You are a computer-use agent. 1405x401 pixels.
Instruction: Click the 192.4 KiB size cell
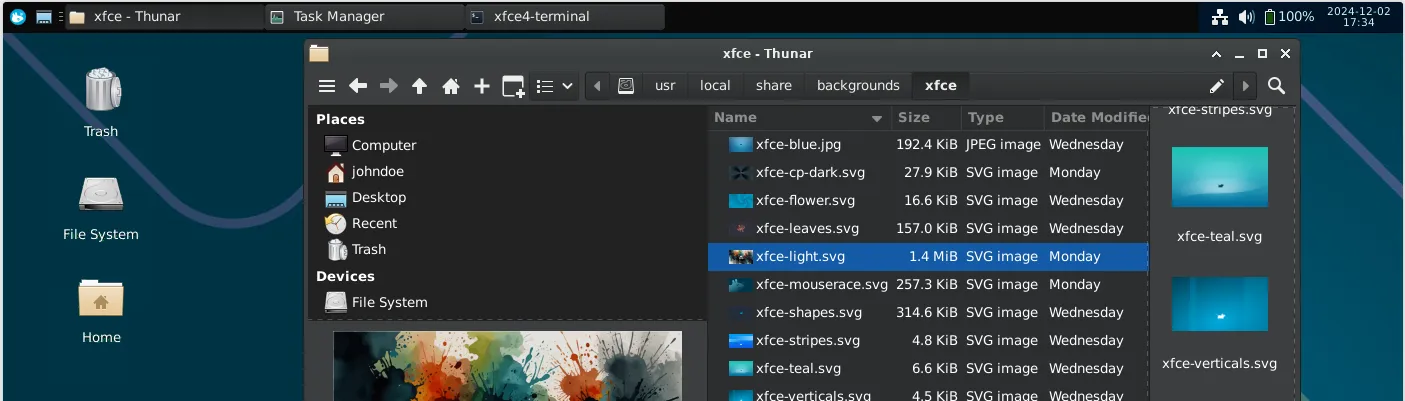point(926,144)
